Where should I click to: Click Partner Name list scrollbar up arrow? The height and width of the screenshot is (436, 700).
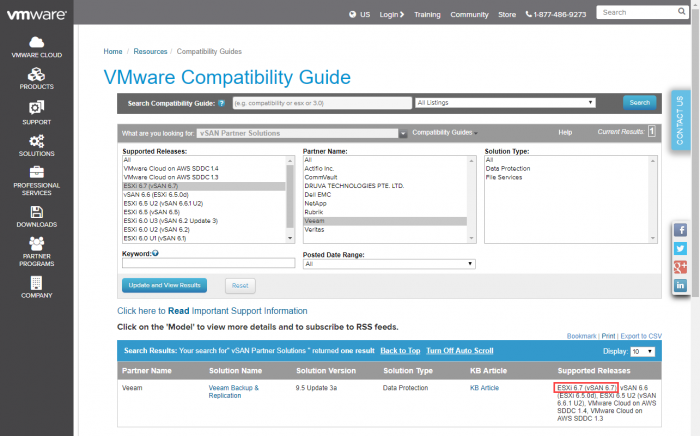coord(471,161)
